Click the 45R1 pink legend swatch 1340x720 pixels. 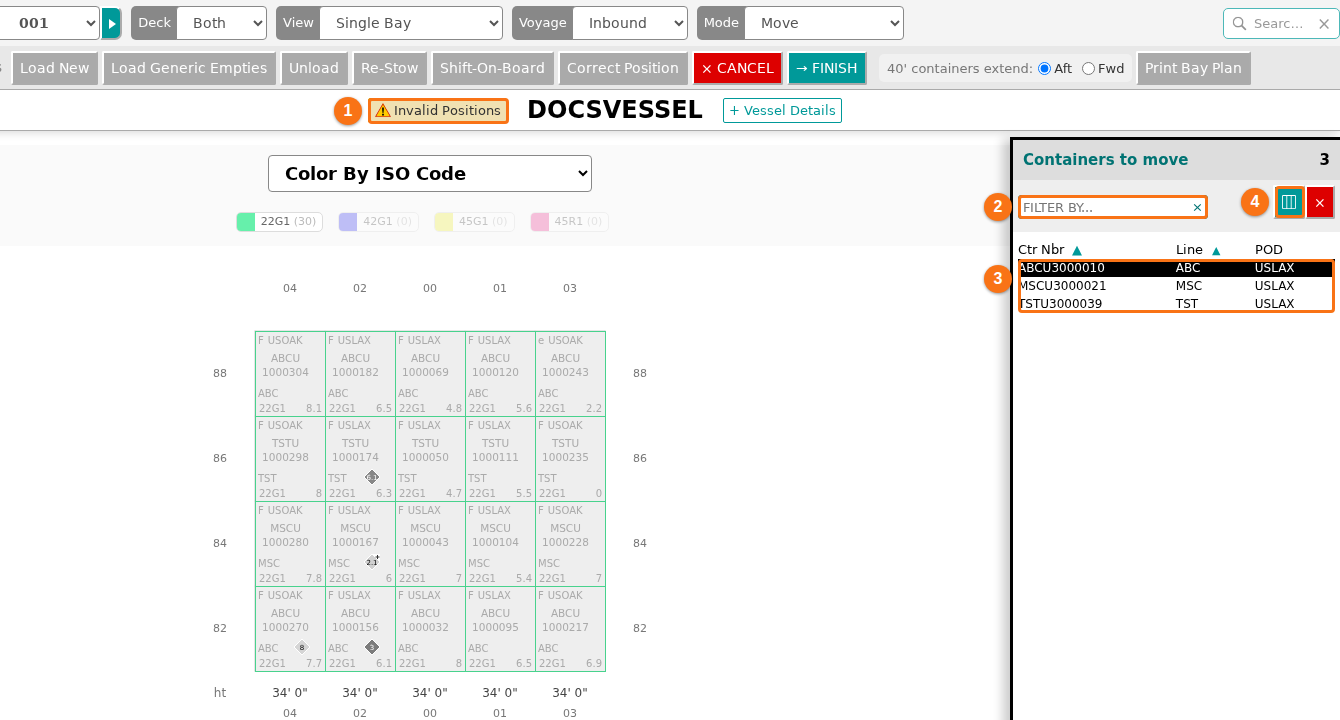(540, 222)
